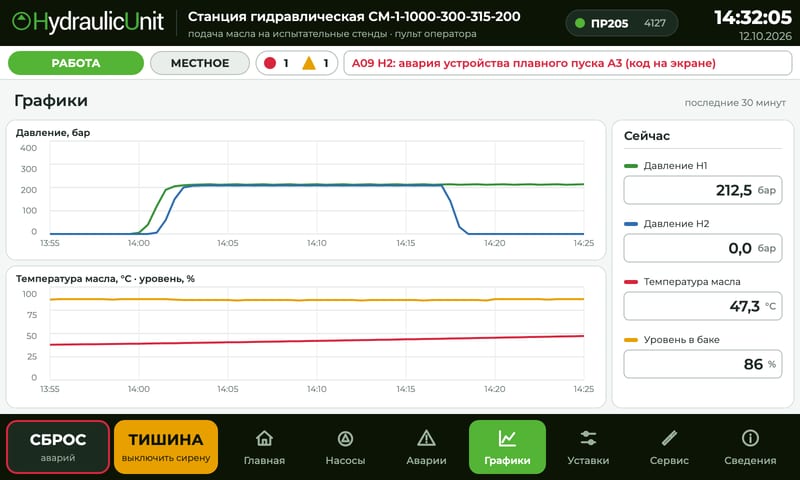Screen dimensions: 800x480
Task: Click the HydraulicUnit logo
Action: 88,22
